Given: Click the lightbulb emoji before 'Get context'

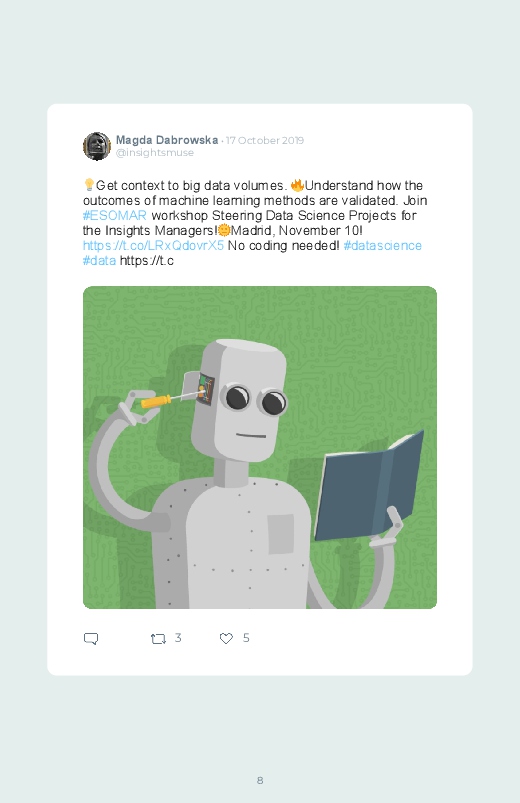Looking at the screenshot, I should [x=89, y=184].
